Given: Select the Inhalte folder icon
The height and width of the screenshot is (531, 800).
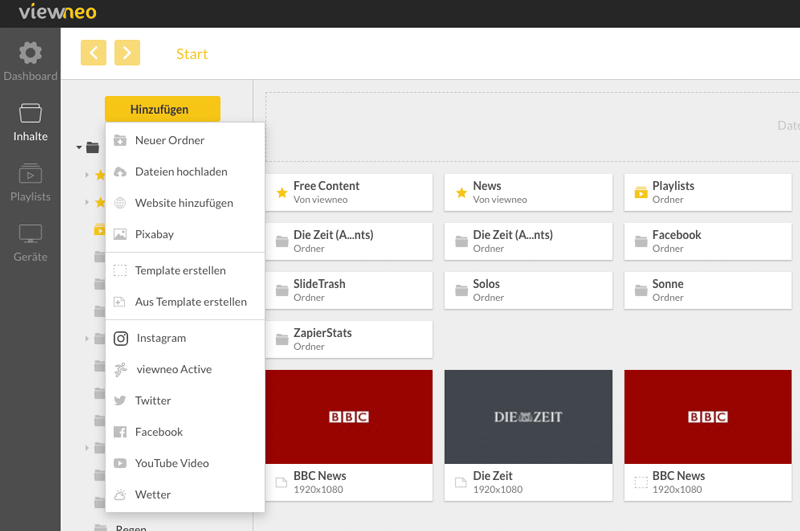Looking at the screenshot, I should coord(30,113).
